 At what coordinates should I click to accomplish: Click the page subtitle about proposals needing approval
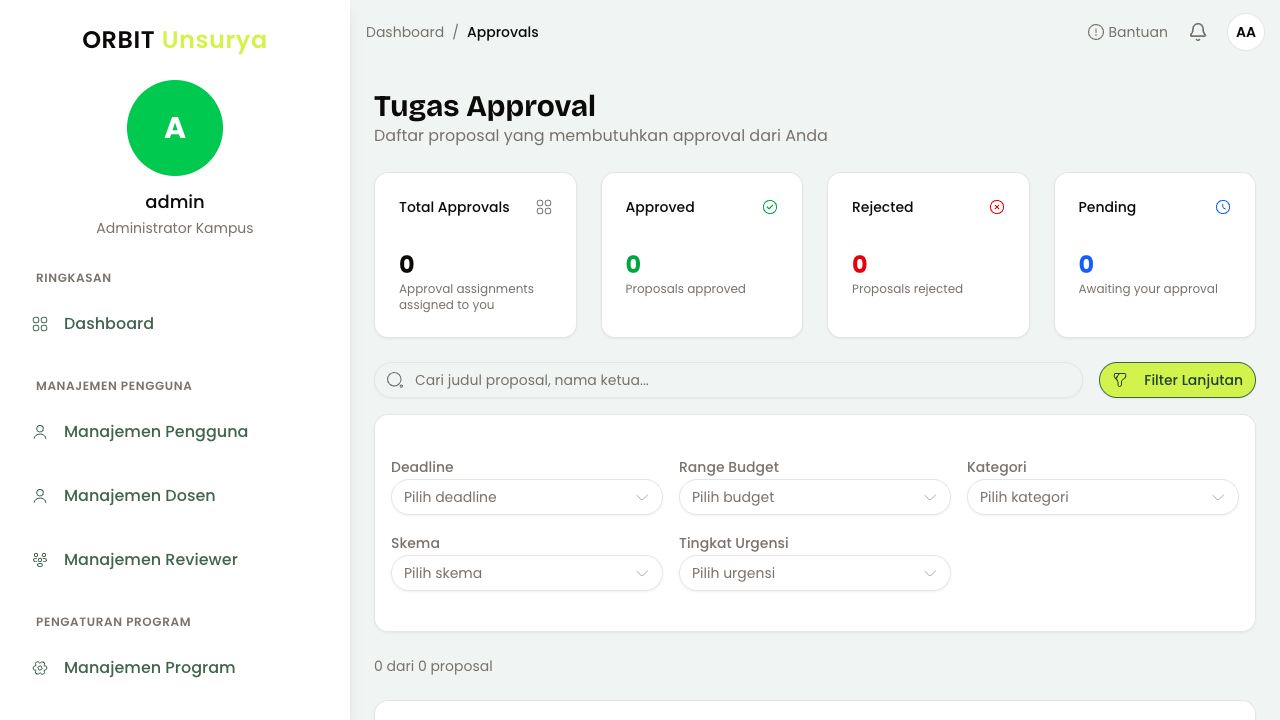[601, 135]
